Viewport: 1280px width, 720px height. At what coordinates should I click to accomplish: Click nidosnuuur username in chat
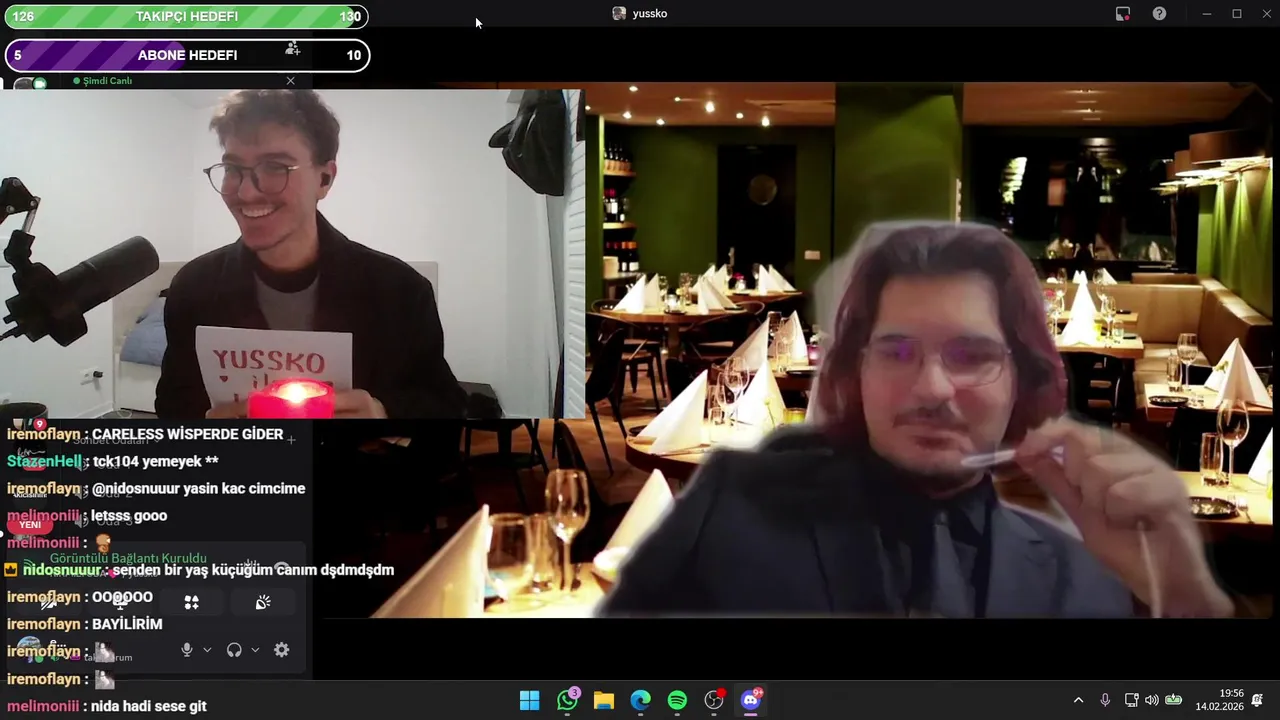click(x=62, y=570)
